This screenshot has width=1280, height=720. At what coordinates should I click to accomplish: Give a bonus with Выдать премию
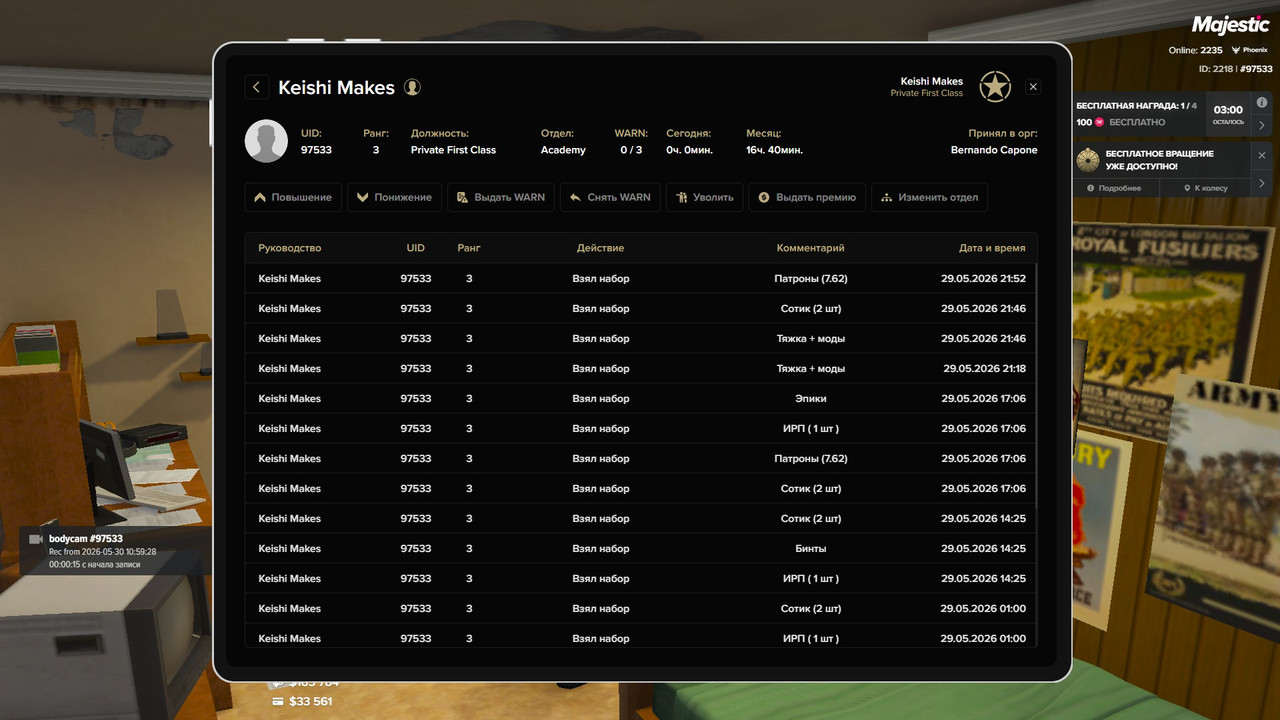pyautogui.click(x=807, y=197)
